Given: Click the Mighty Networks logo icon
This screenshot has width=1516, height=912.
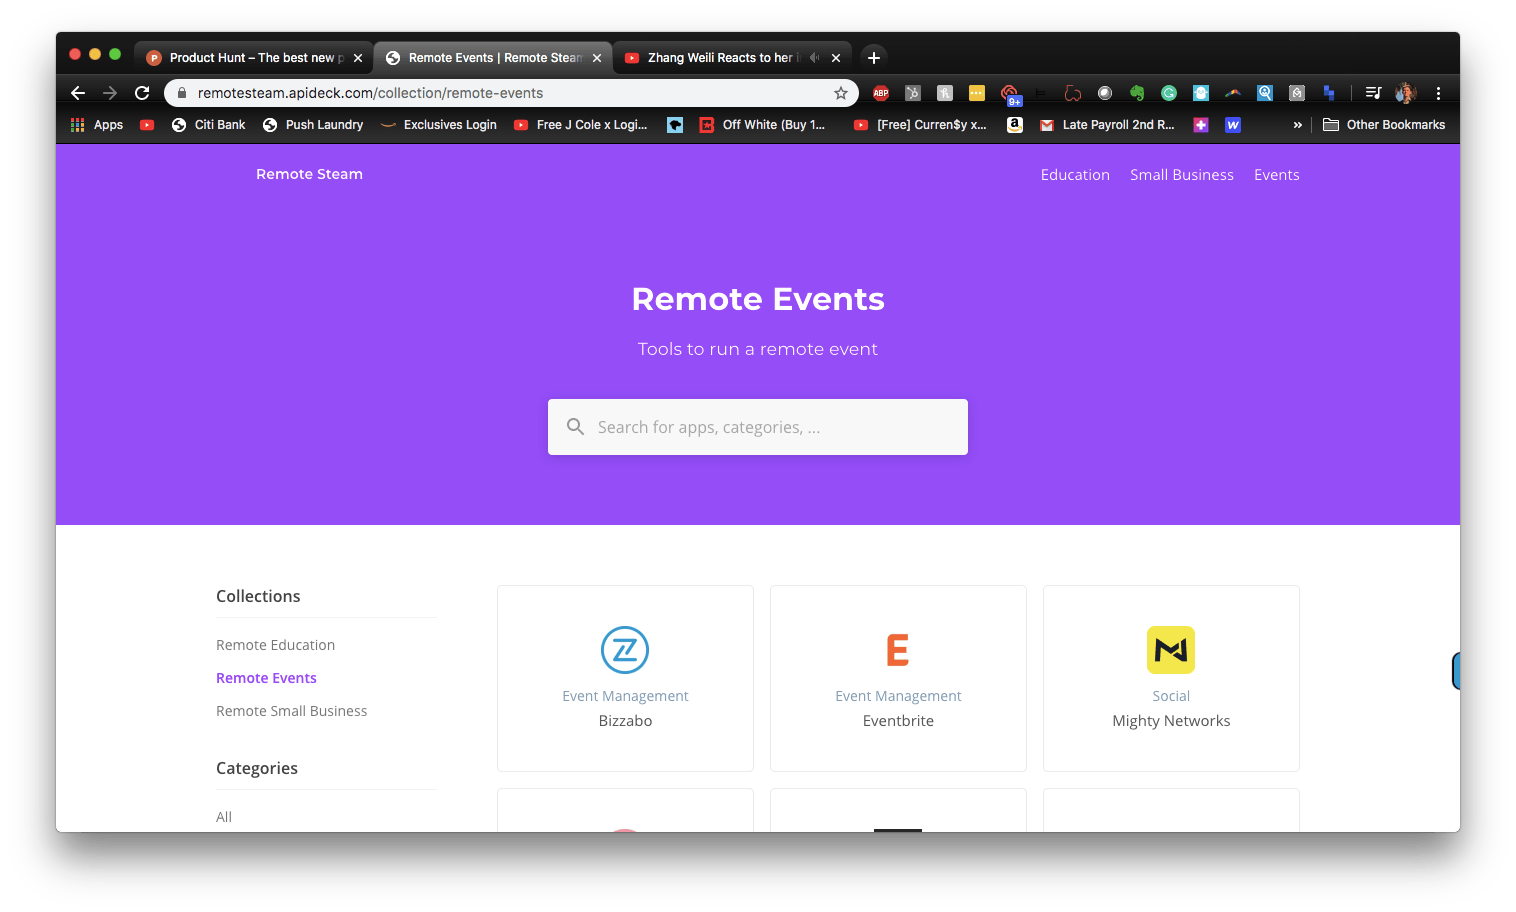Looking at the screenshot, I should [x=1171, y=650].
